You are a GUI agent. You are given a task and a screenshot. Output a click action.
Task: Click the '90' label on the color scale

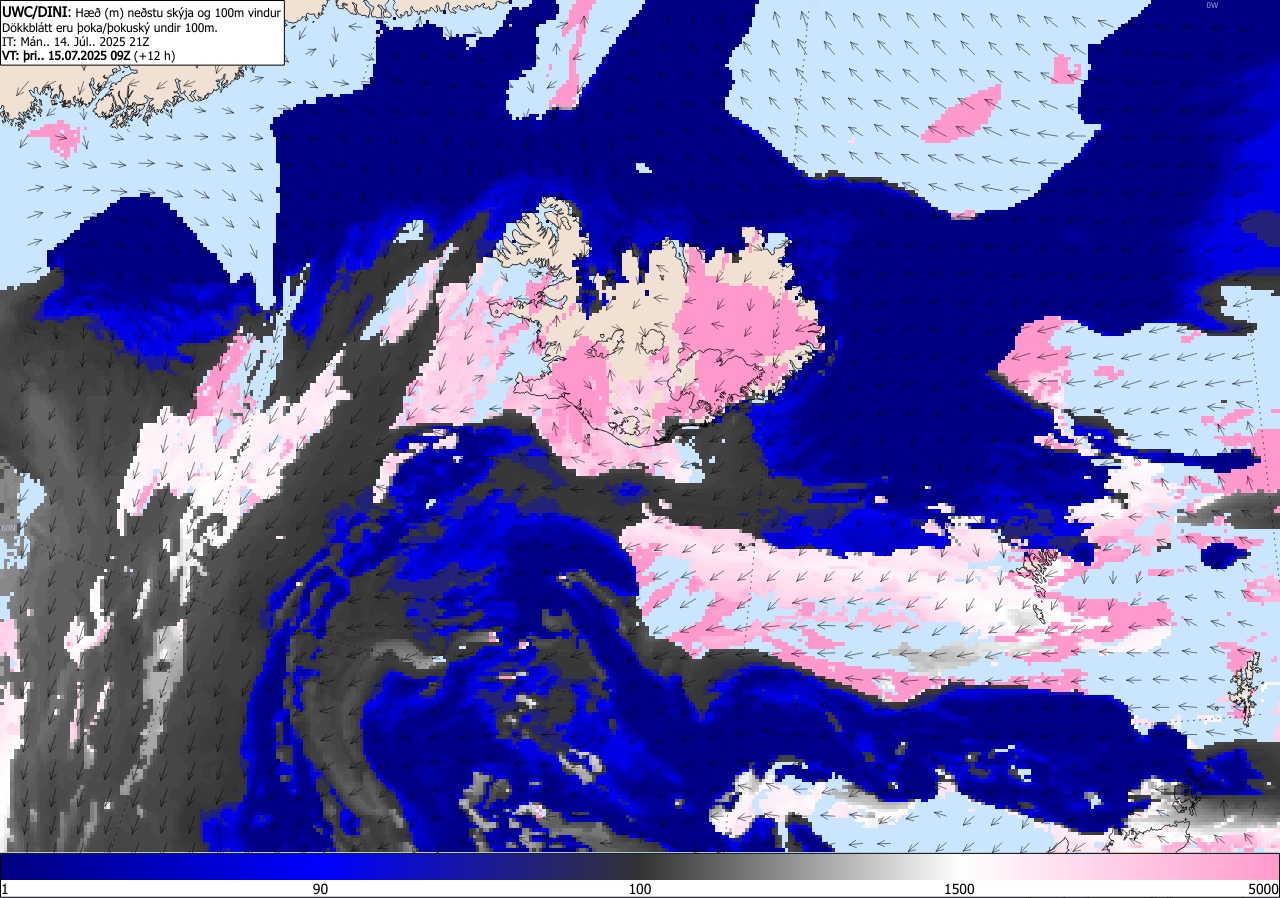click(320, 889)
